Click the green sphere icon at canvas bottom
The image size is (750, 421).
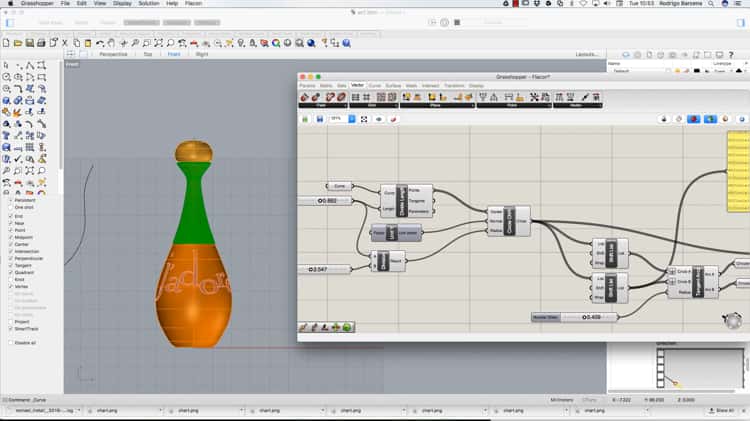click(x=347, y=327)
